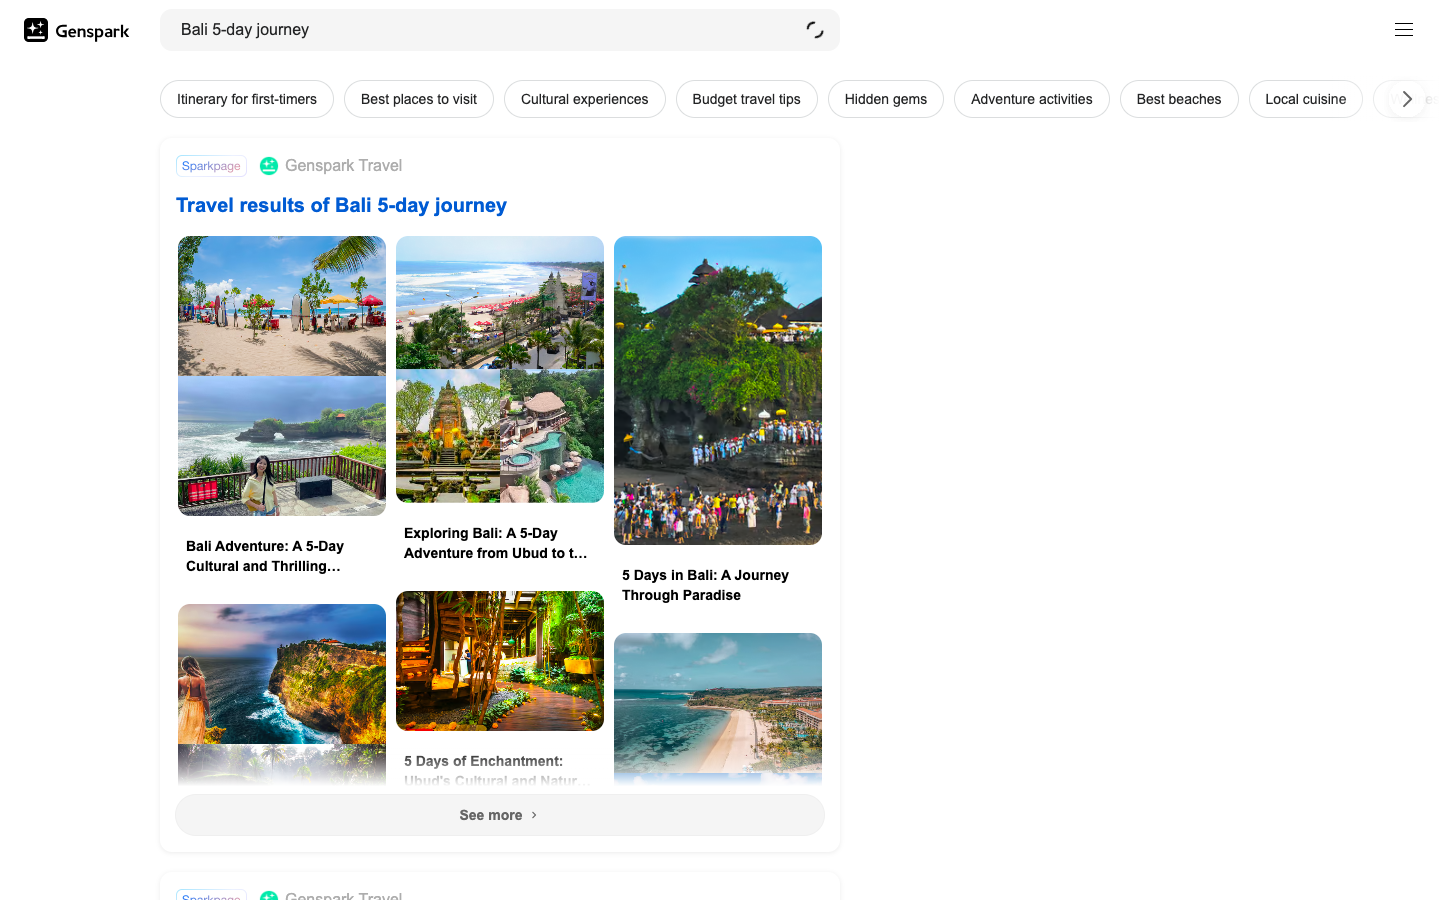Open Bali Adventure: A 5-Day Cultural article title
This screenshot has width=1440, height=900.
pyautogui.click(x=265, y=556)
